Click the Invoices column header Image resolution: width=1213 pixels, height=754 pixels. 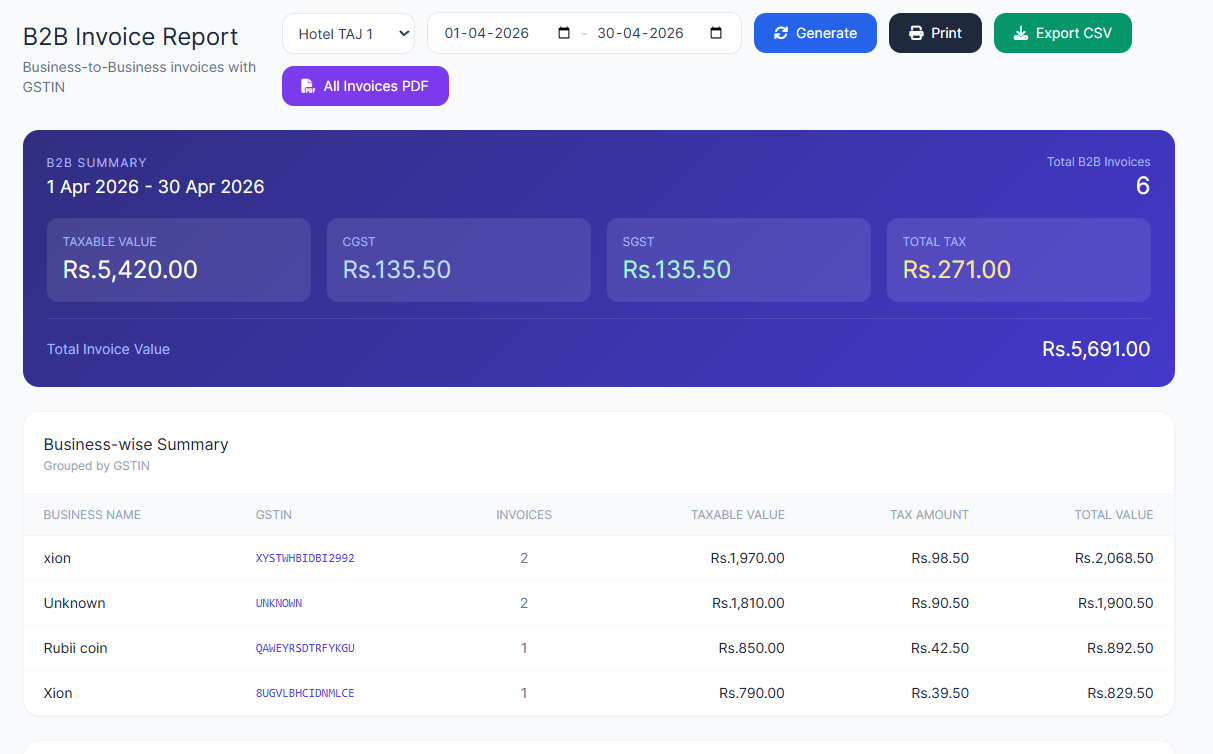pos(524,515)
